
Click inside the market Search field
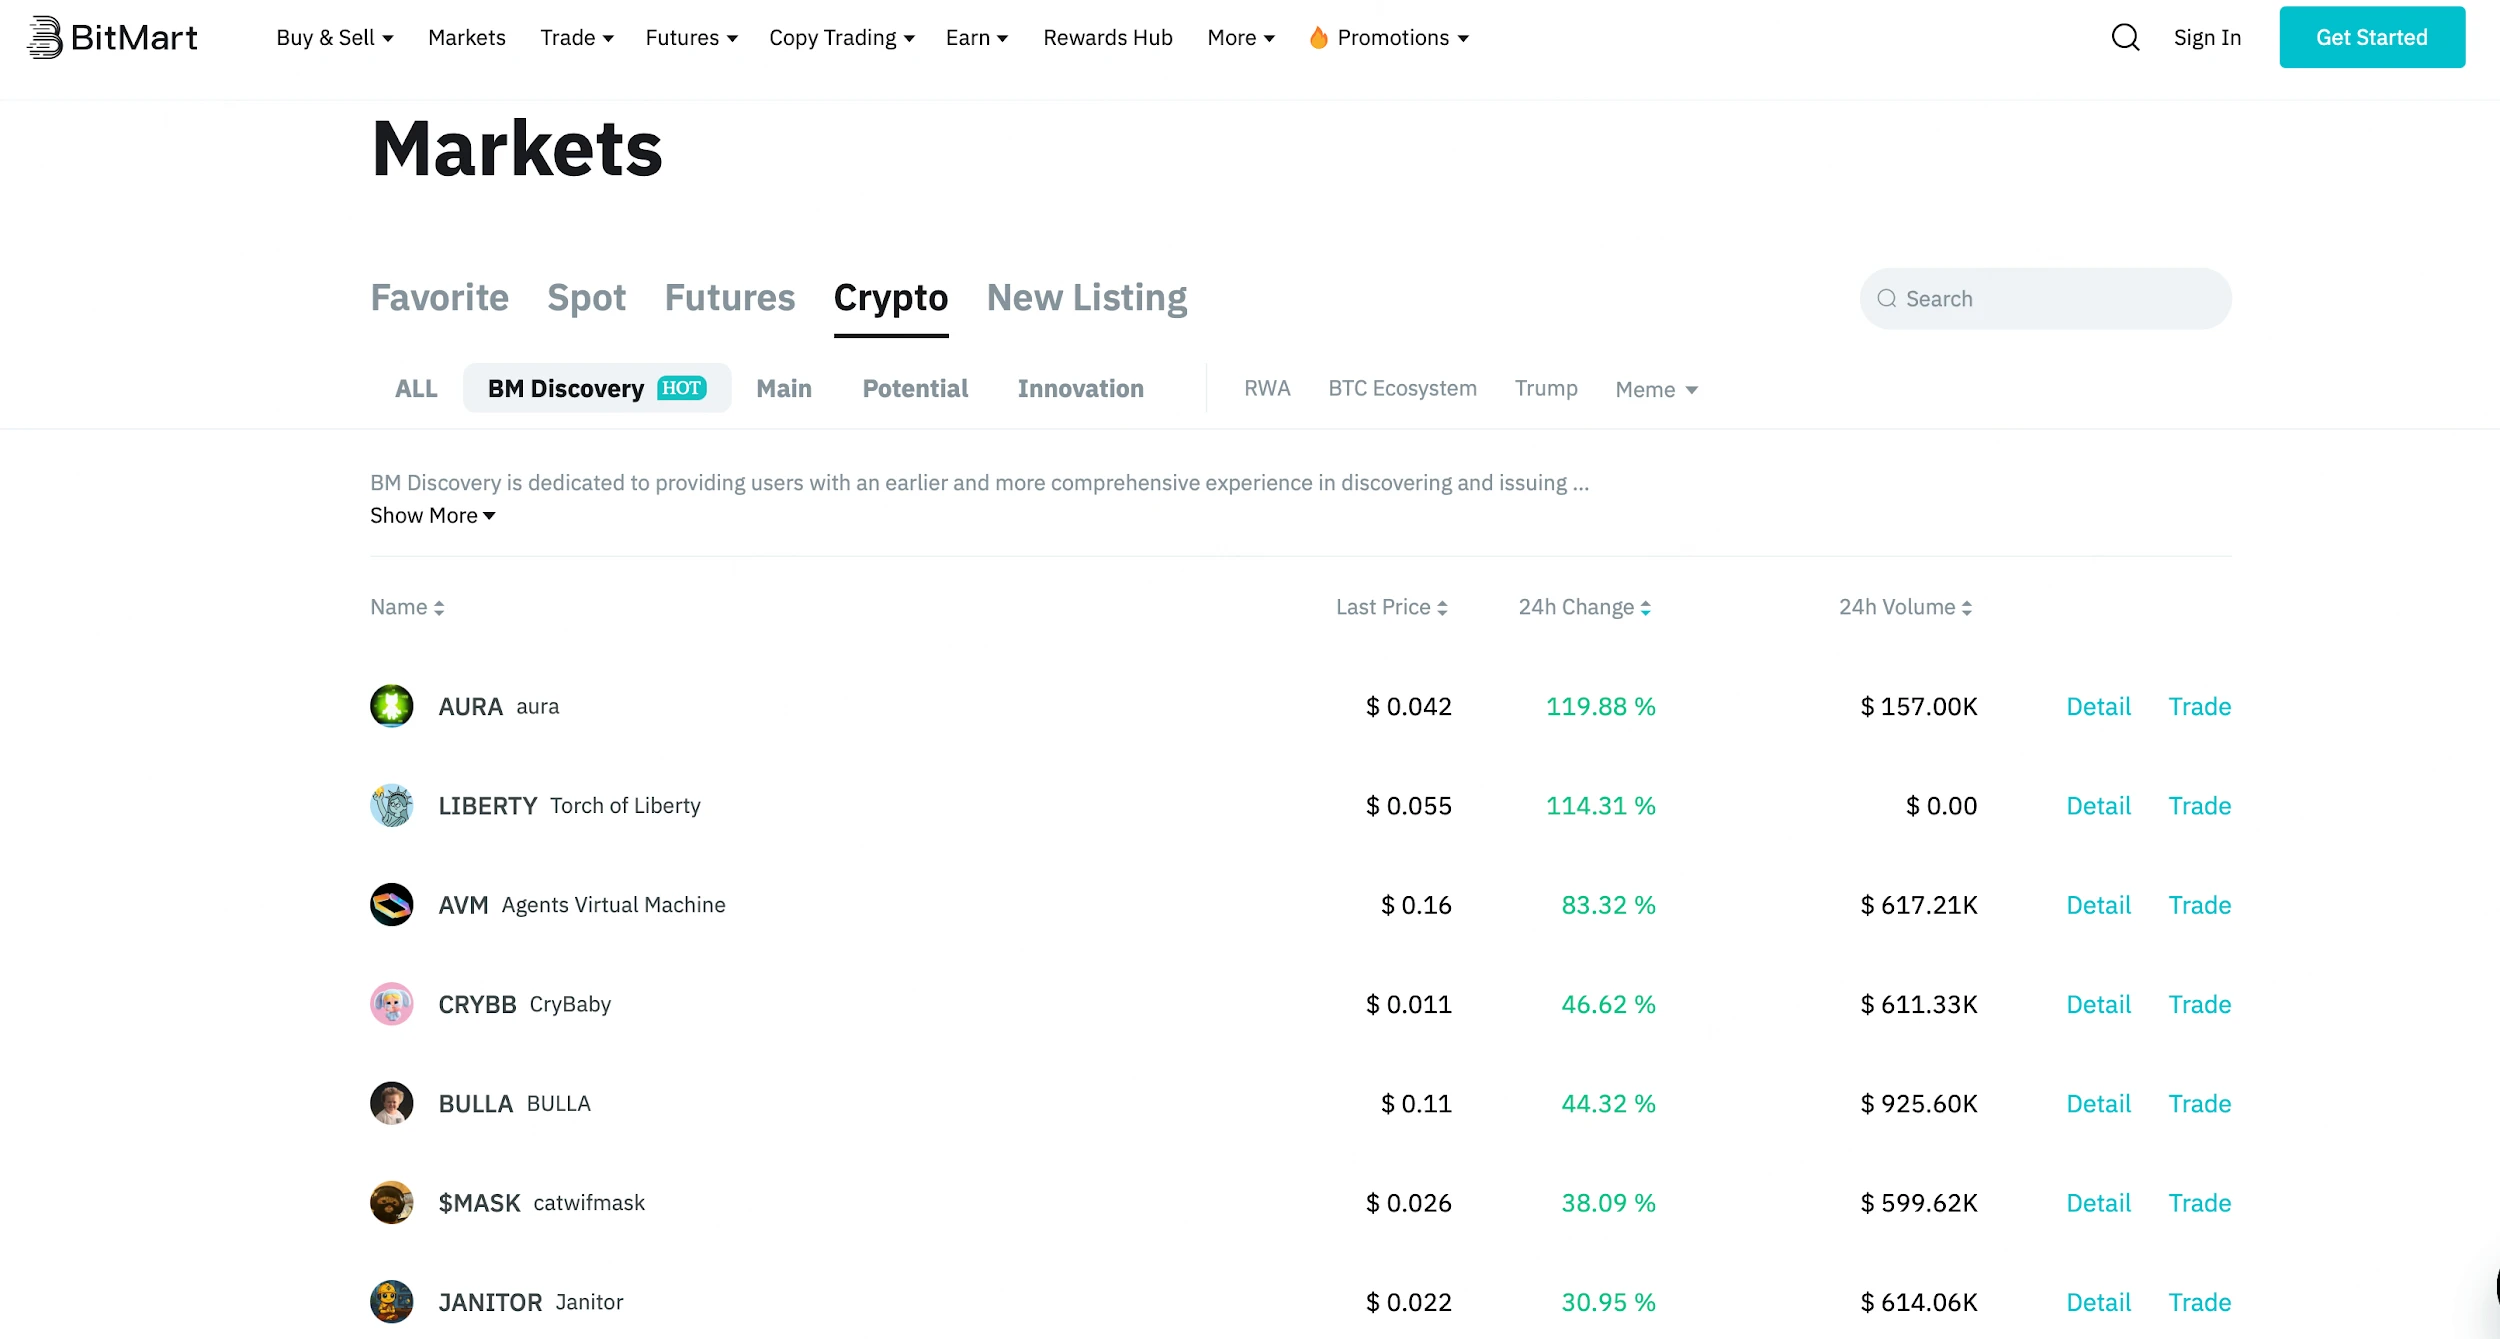tap(2044, 298)
